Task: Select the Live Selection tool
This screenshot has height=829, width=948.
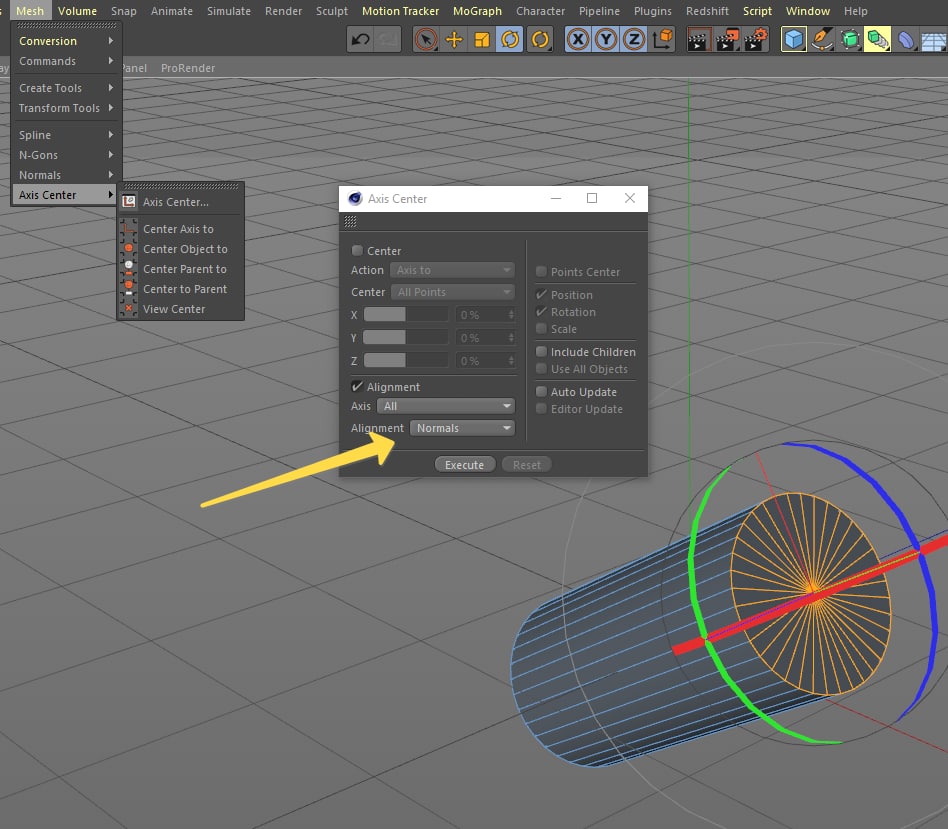Action: (426, 40)
